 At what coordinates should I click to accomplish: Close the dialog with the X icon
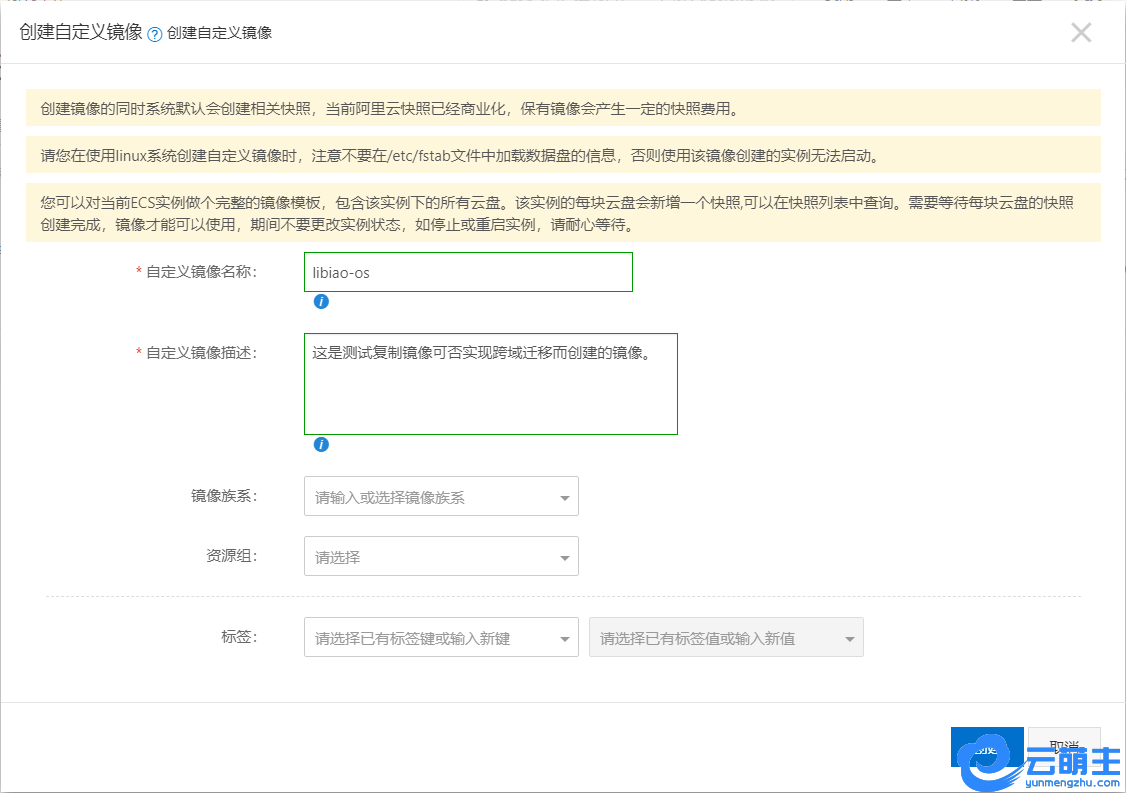1081,32
